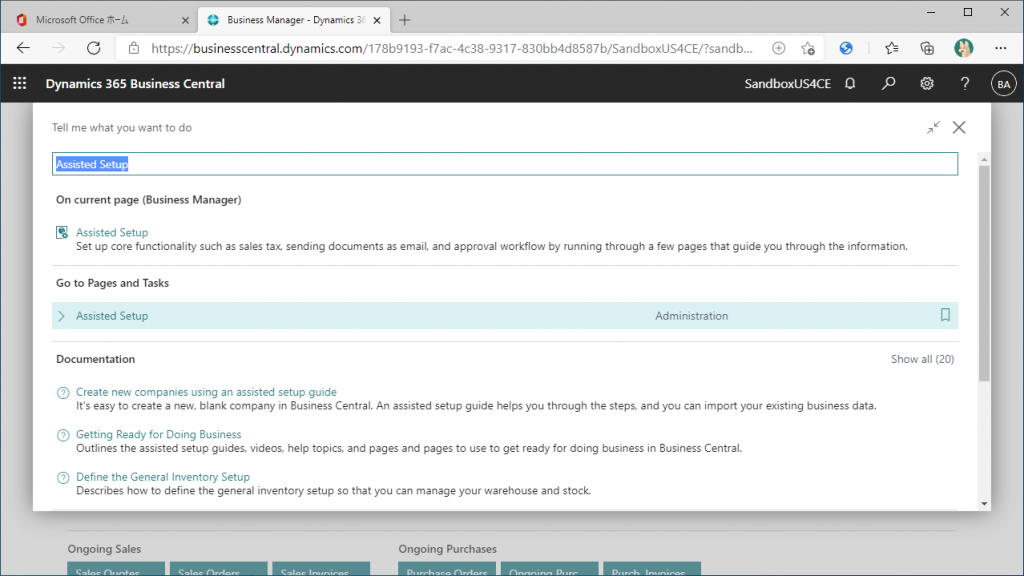Close the Business Manager tab
The width and height of the screenshot is (1024, 576).
(377, 20)
